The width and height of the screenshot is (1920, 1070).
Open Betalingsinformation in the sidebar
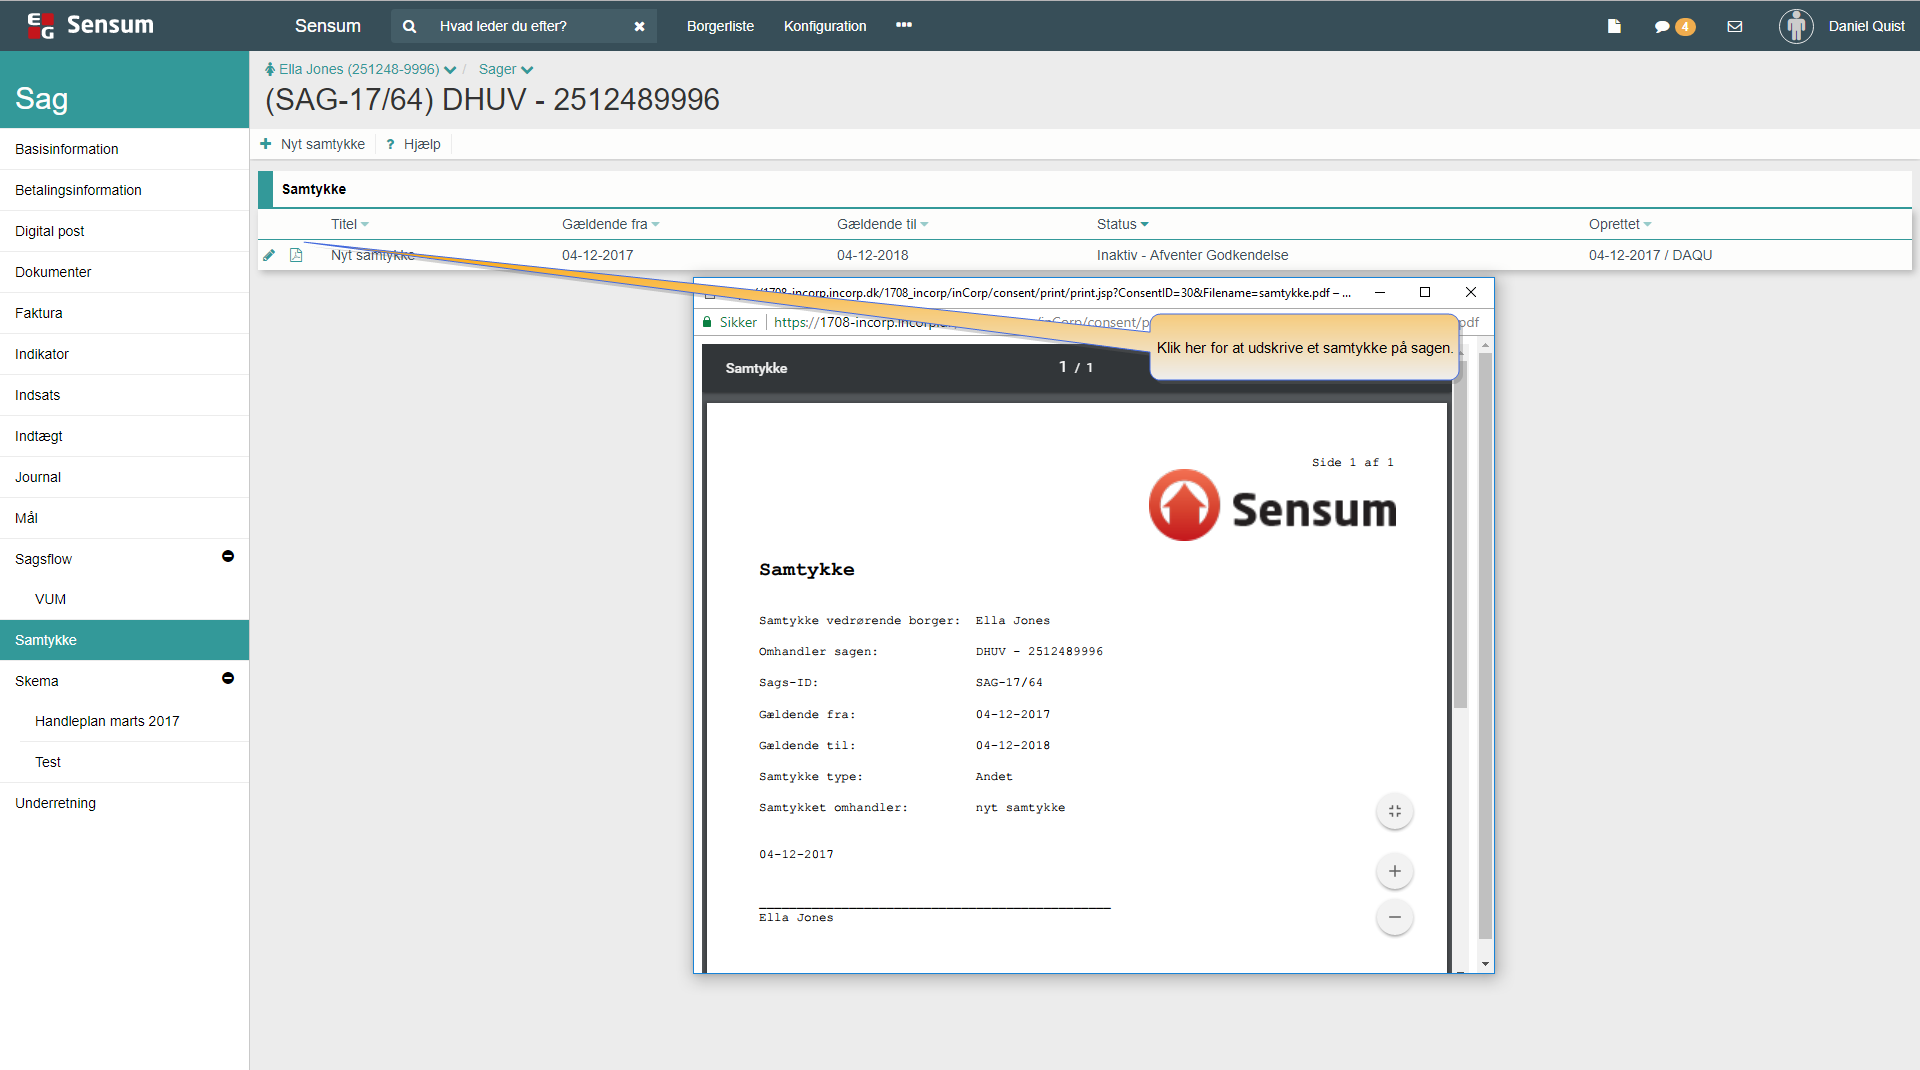tap(124, 190)
